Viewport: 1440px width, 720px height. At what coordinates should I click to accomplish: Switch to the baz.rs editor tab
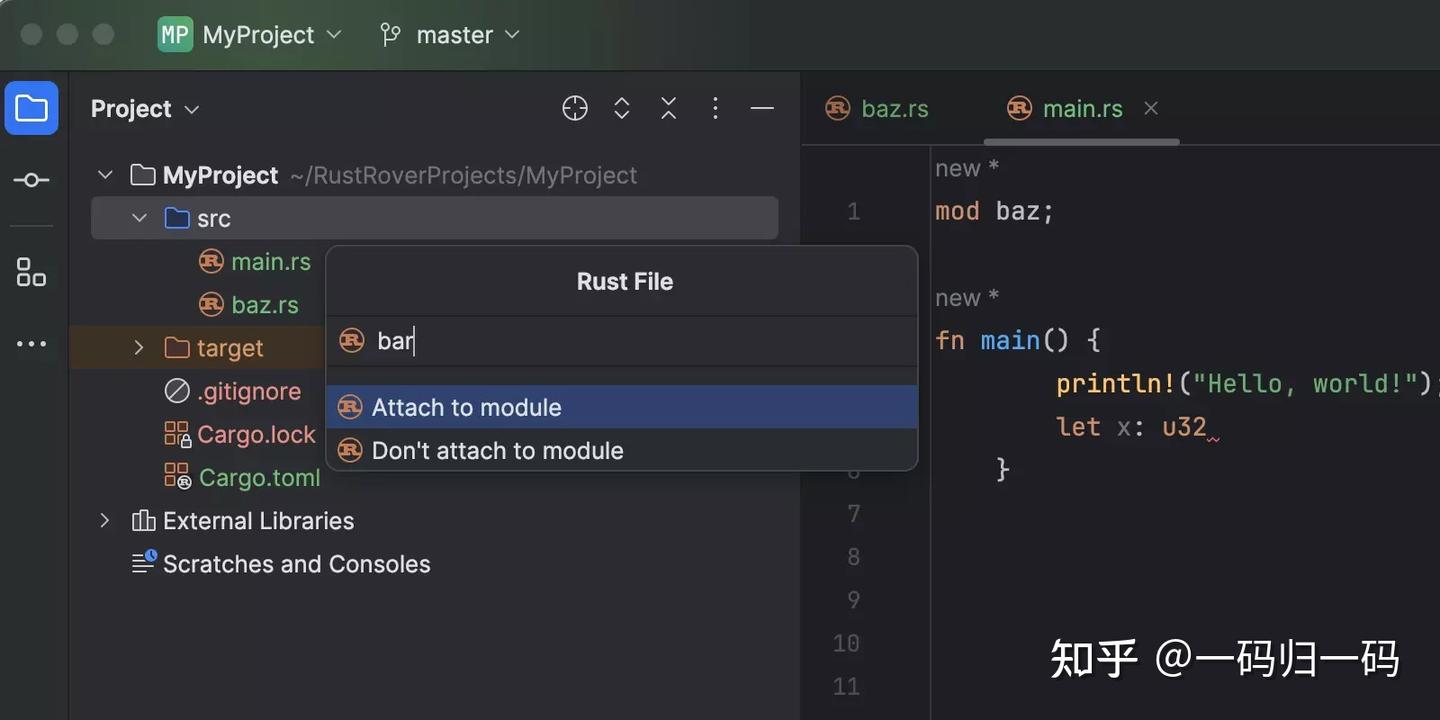(878, 109)
